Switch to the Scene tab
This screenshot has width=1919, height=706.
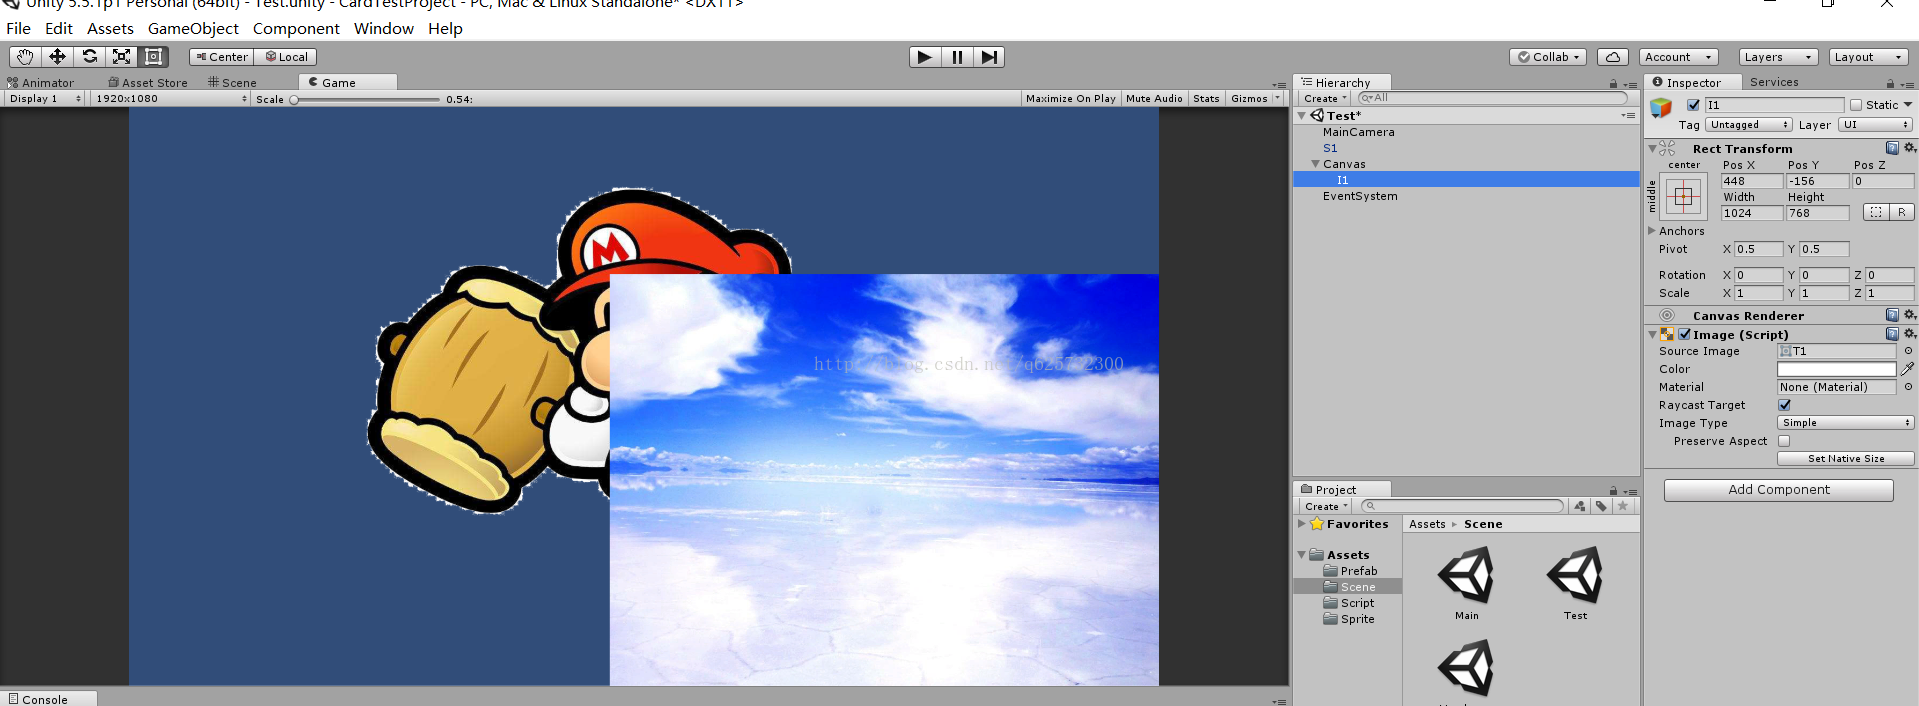tap(232, 83)
